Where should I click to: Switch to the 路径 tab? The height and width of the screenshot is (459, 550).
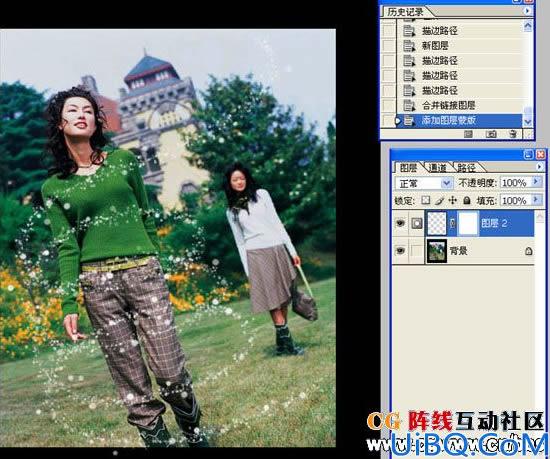[x=467, y=168]
